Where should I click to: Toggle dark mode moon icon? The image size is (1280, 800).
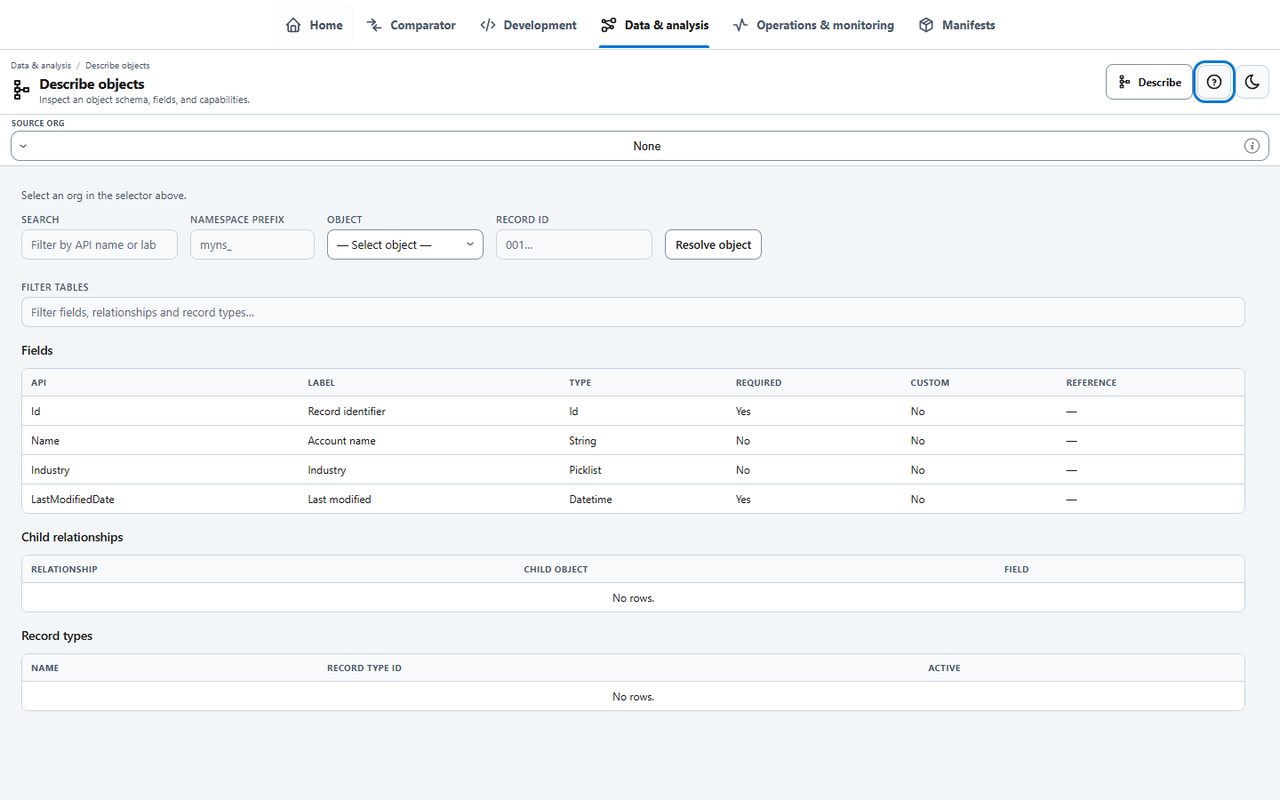pyautogui.click(x=1252, y=82)
